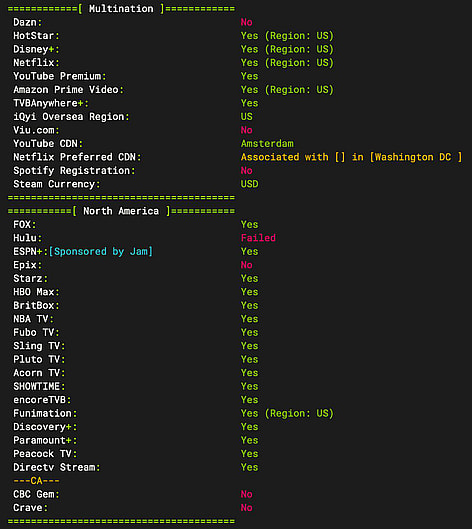Click the Multination section header
Viewport: 472px width, 529px height.
pyautogui.click(x=121, y=9)
